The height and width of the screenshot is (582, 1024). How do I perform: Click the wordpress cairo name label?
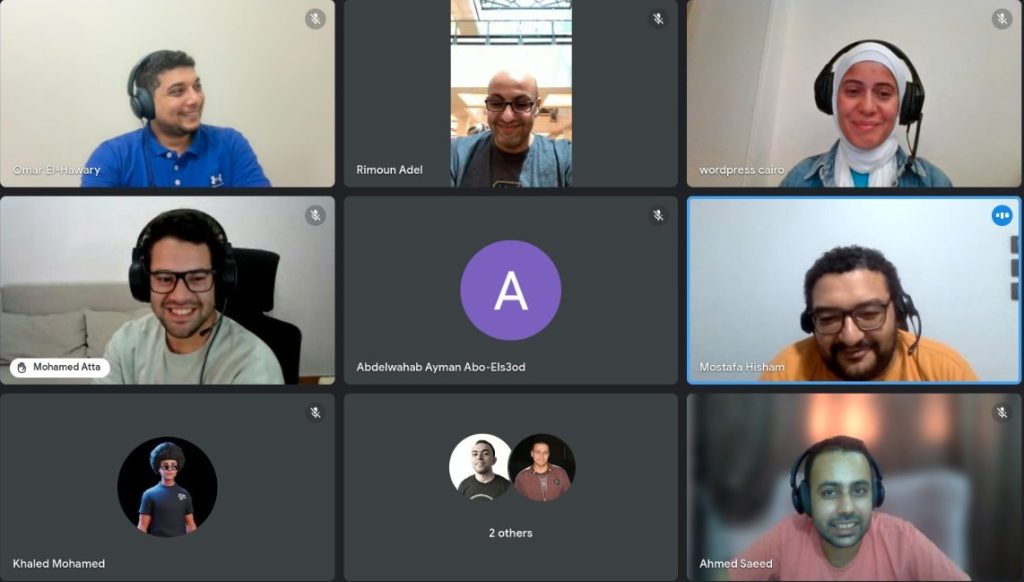click(741, 170)
